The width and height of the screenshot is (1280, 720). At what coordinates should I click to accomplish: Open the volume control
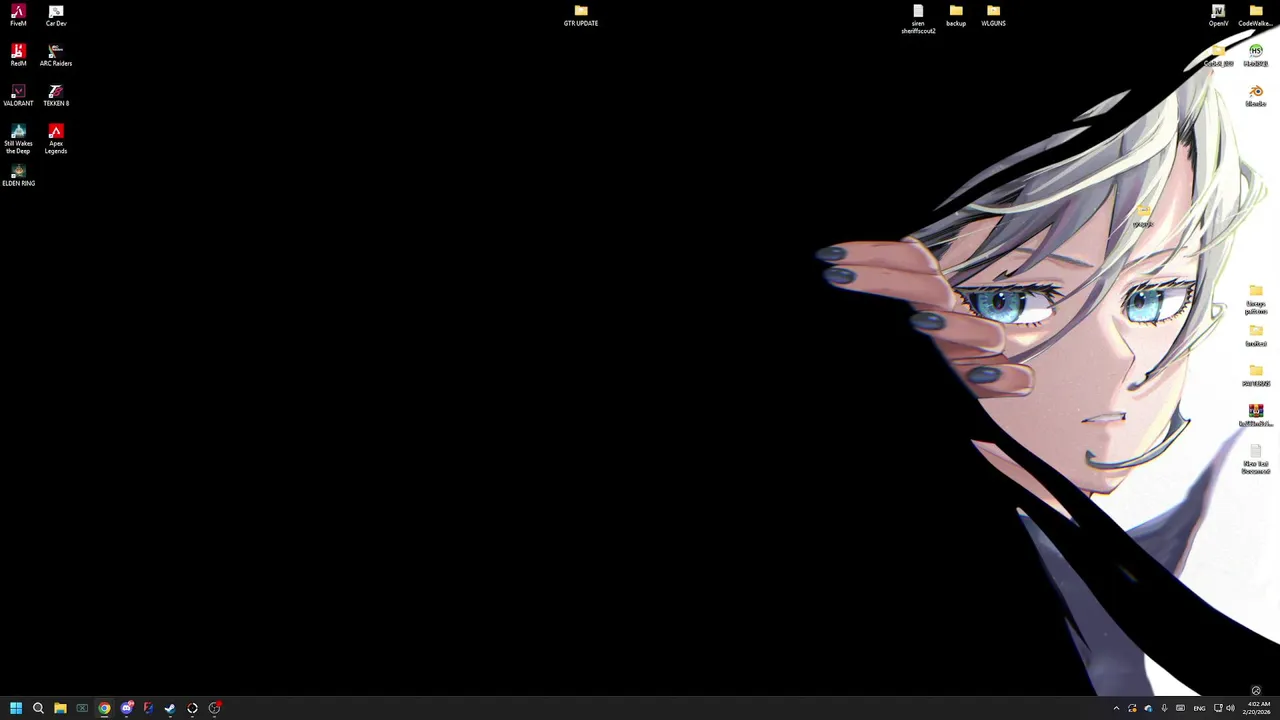(x=1230, y=708)
